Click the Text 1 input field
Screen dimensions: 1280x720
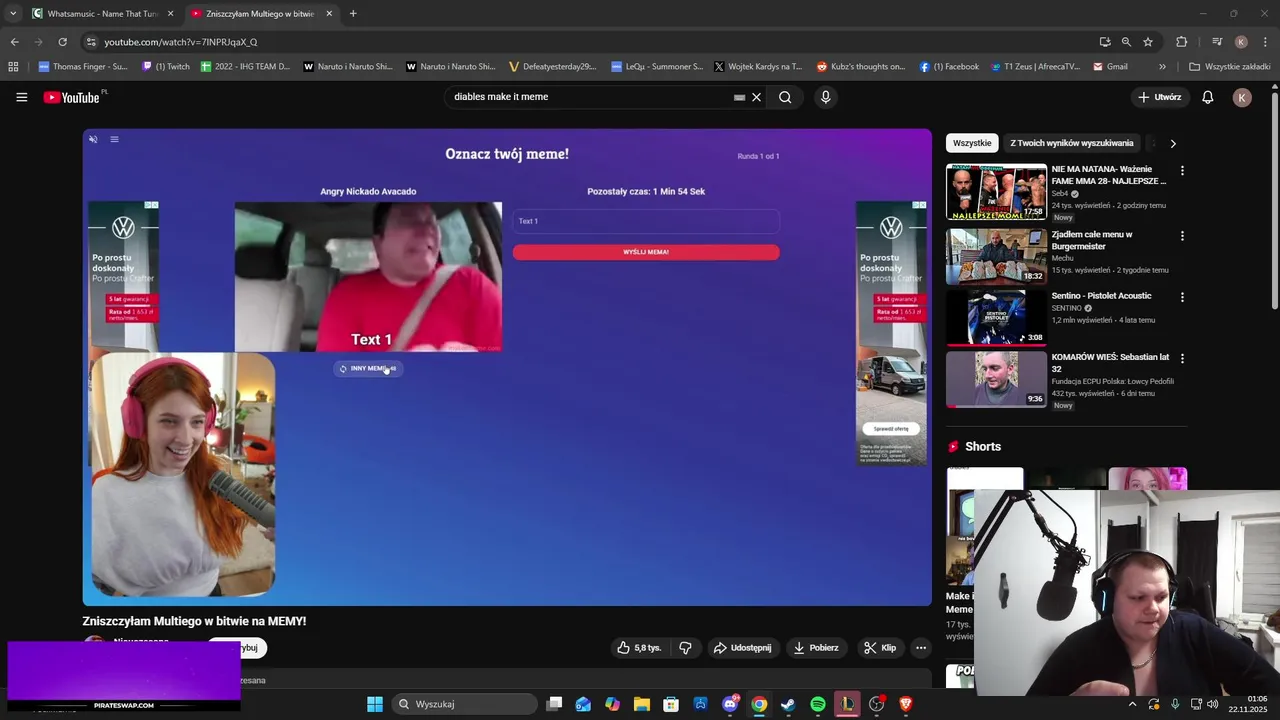pyautogui.click(x=646, y=221)
